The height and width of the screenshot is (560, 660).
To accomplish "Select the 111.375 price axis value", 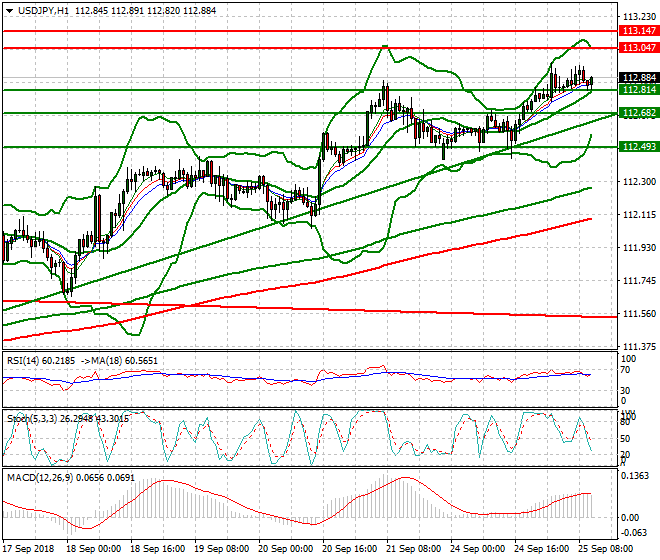I will click(639, 347).
